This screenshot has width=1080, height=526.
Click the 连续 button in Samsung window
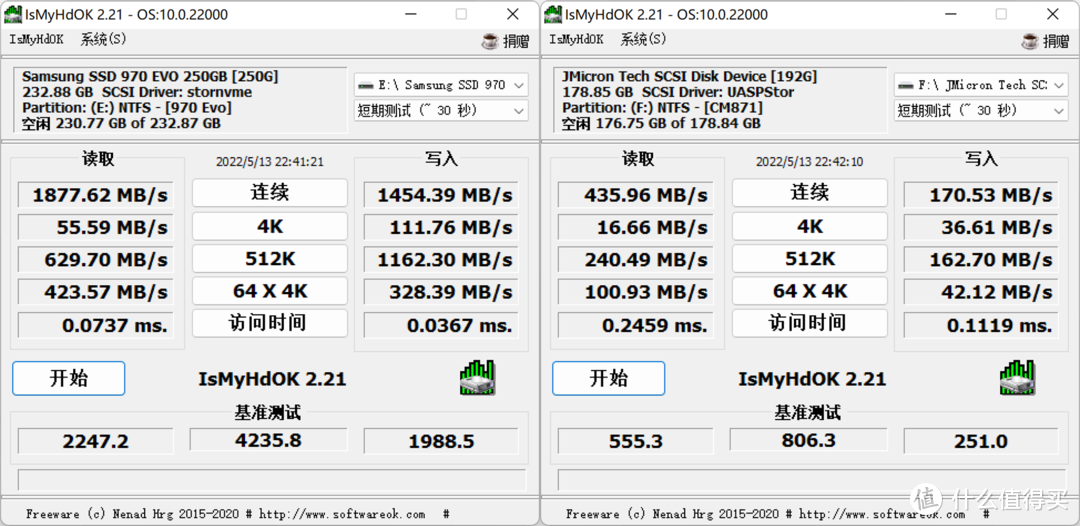click(x=270, y=193)
